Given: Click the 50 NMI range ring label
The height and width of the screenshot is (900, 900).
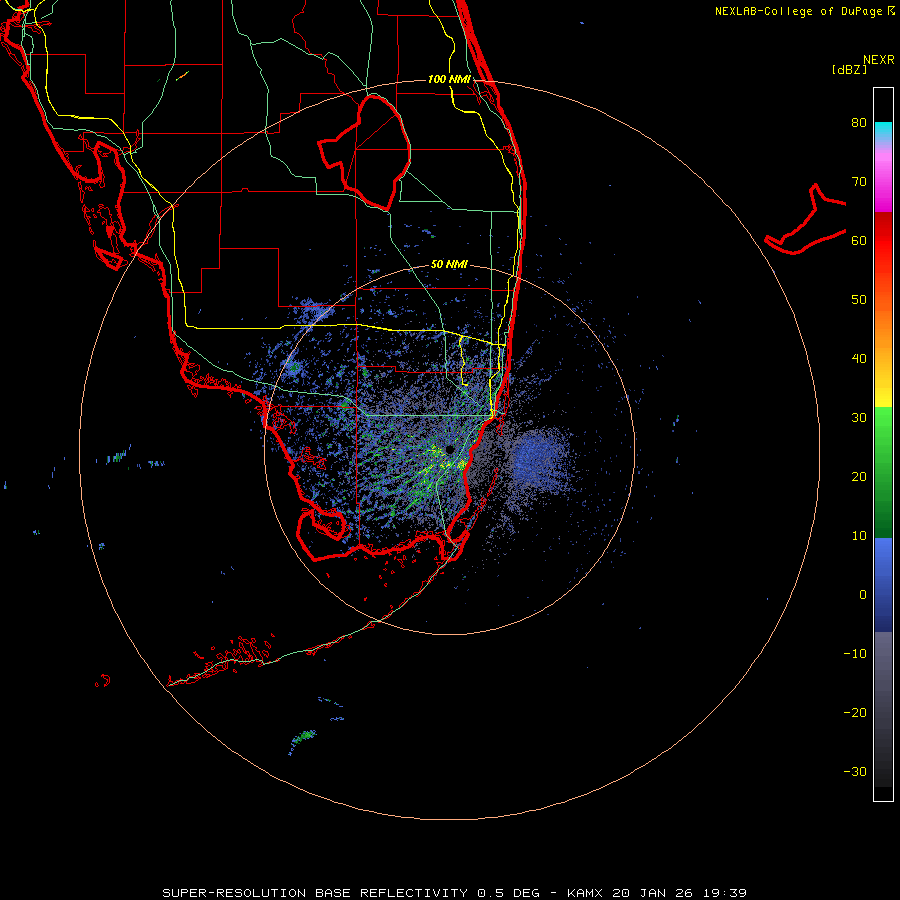Looking at the screenshot, I should click(x=449, y=264).
